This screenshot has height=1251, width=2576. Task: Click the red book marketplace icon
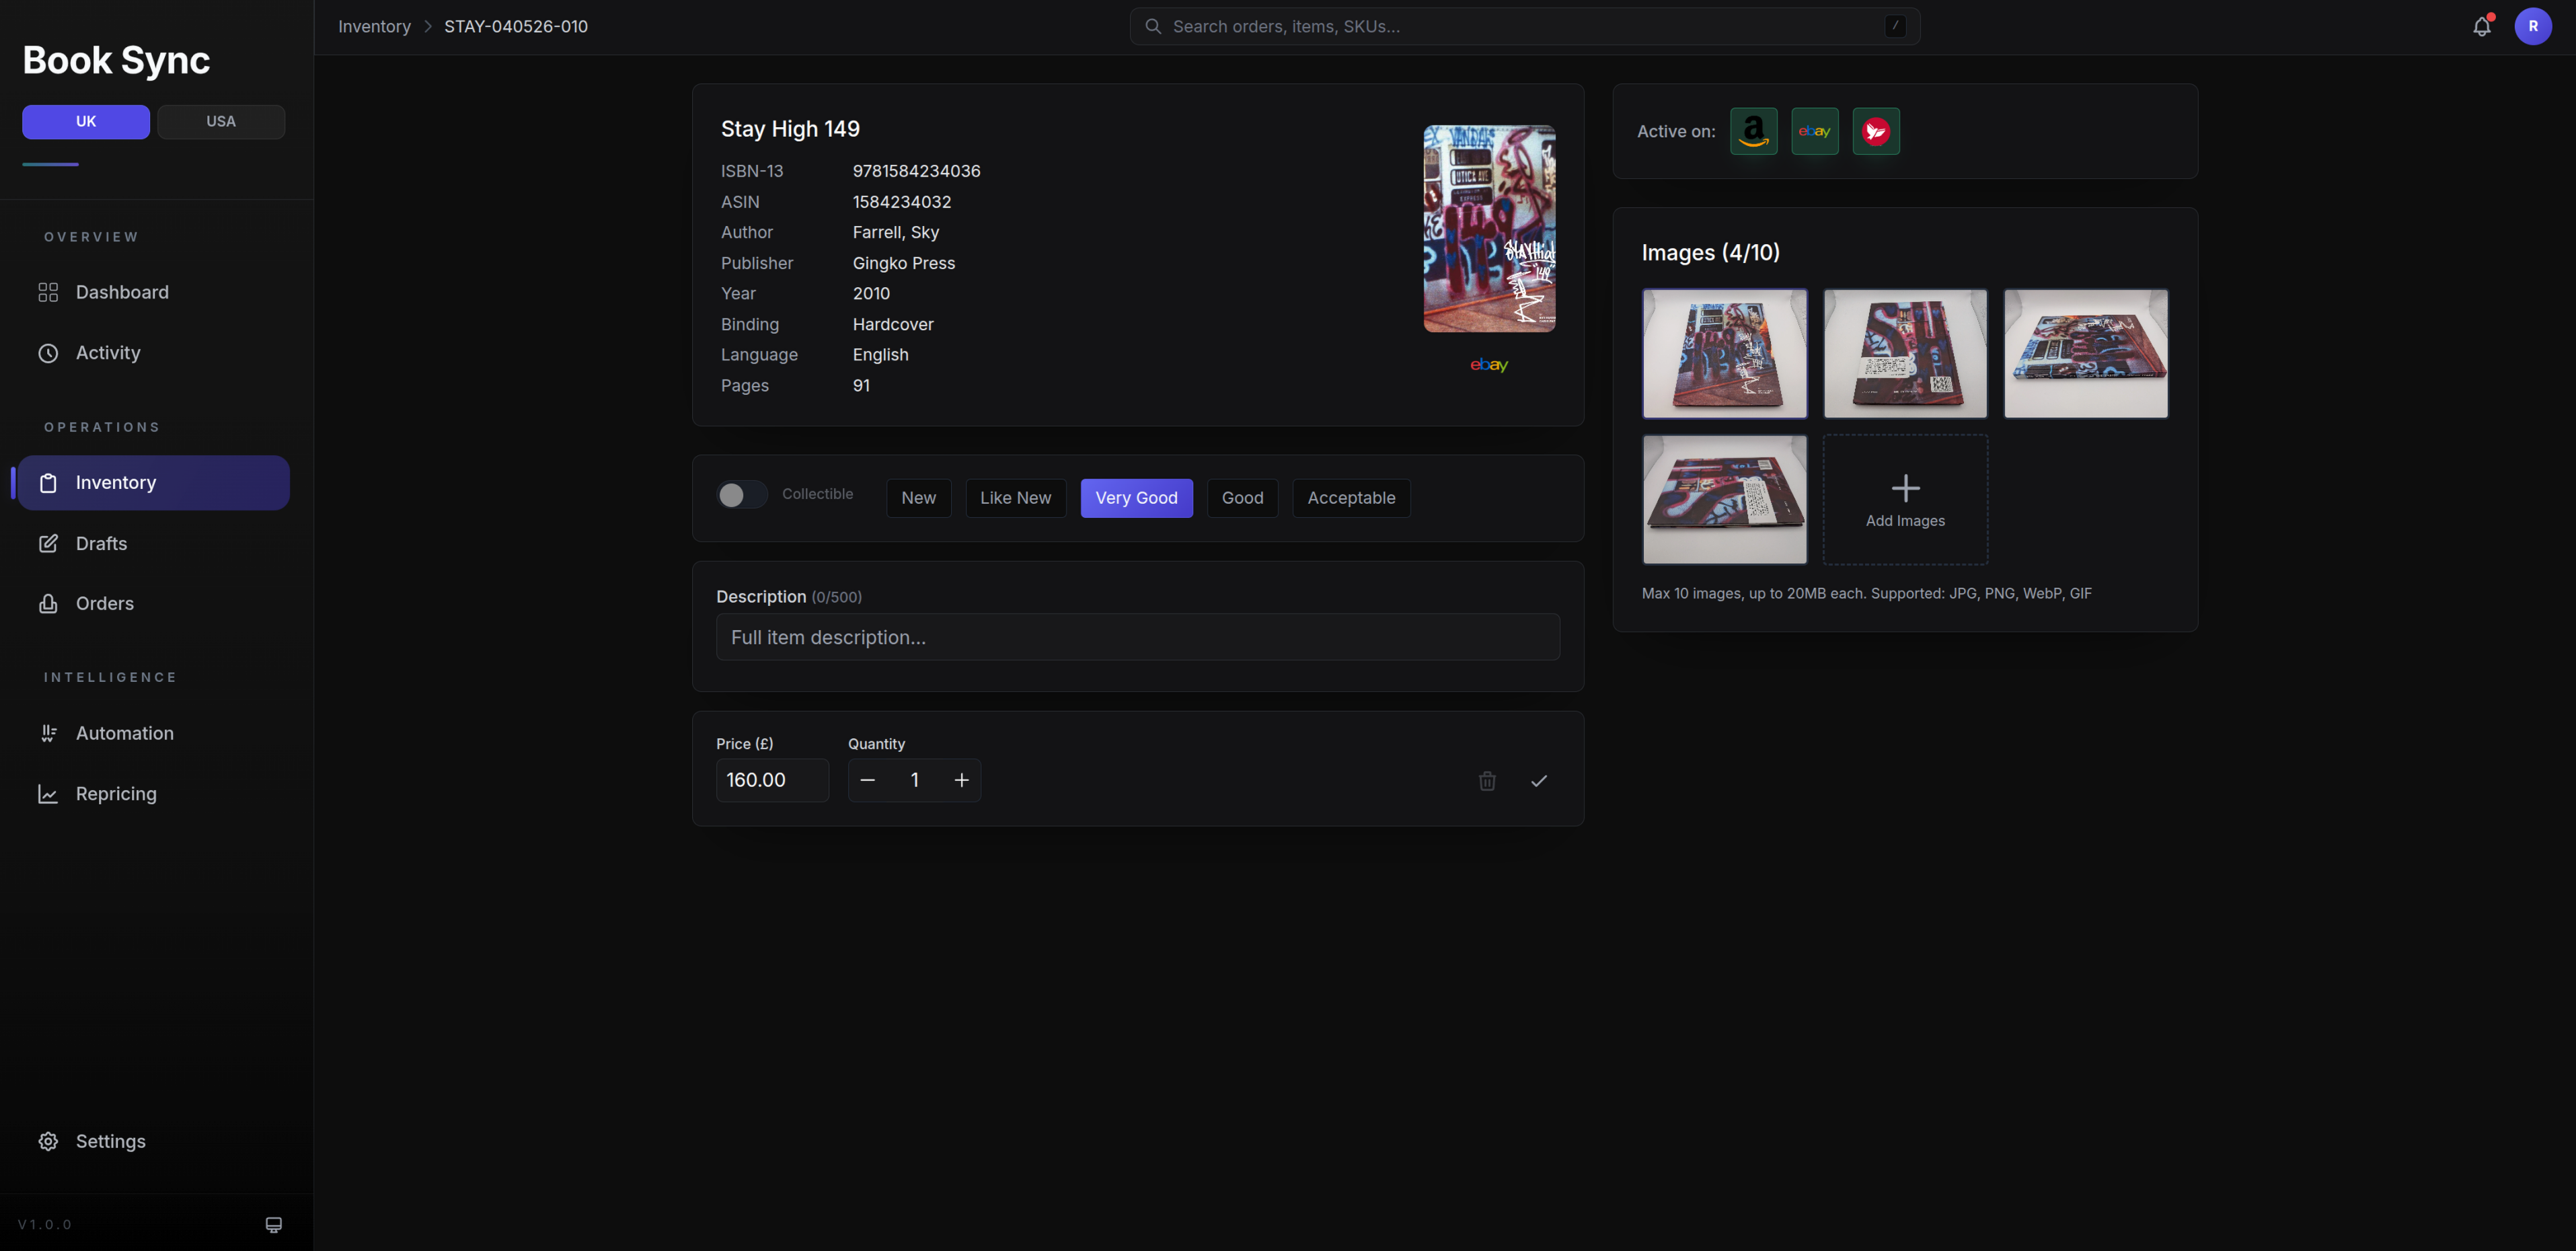coord(1876,131)
